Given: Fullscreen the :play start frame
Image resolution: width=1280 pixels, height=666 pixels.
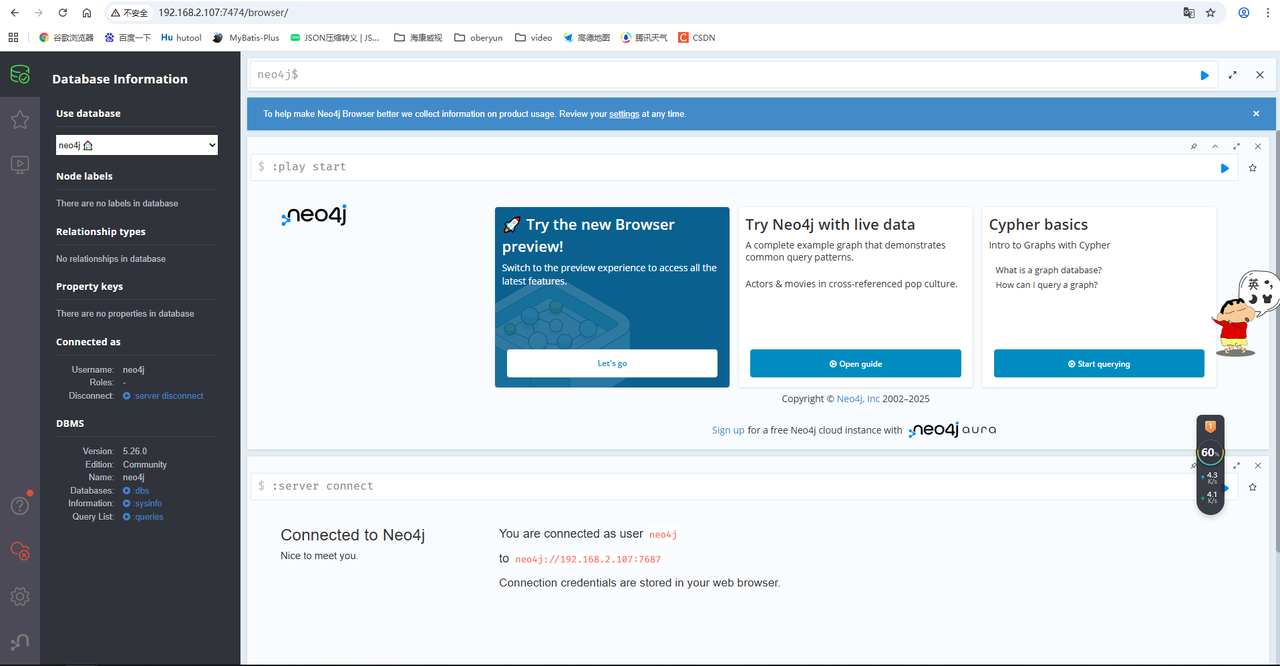Looking at the screenshot, I should click(x=1237, y=146).
